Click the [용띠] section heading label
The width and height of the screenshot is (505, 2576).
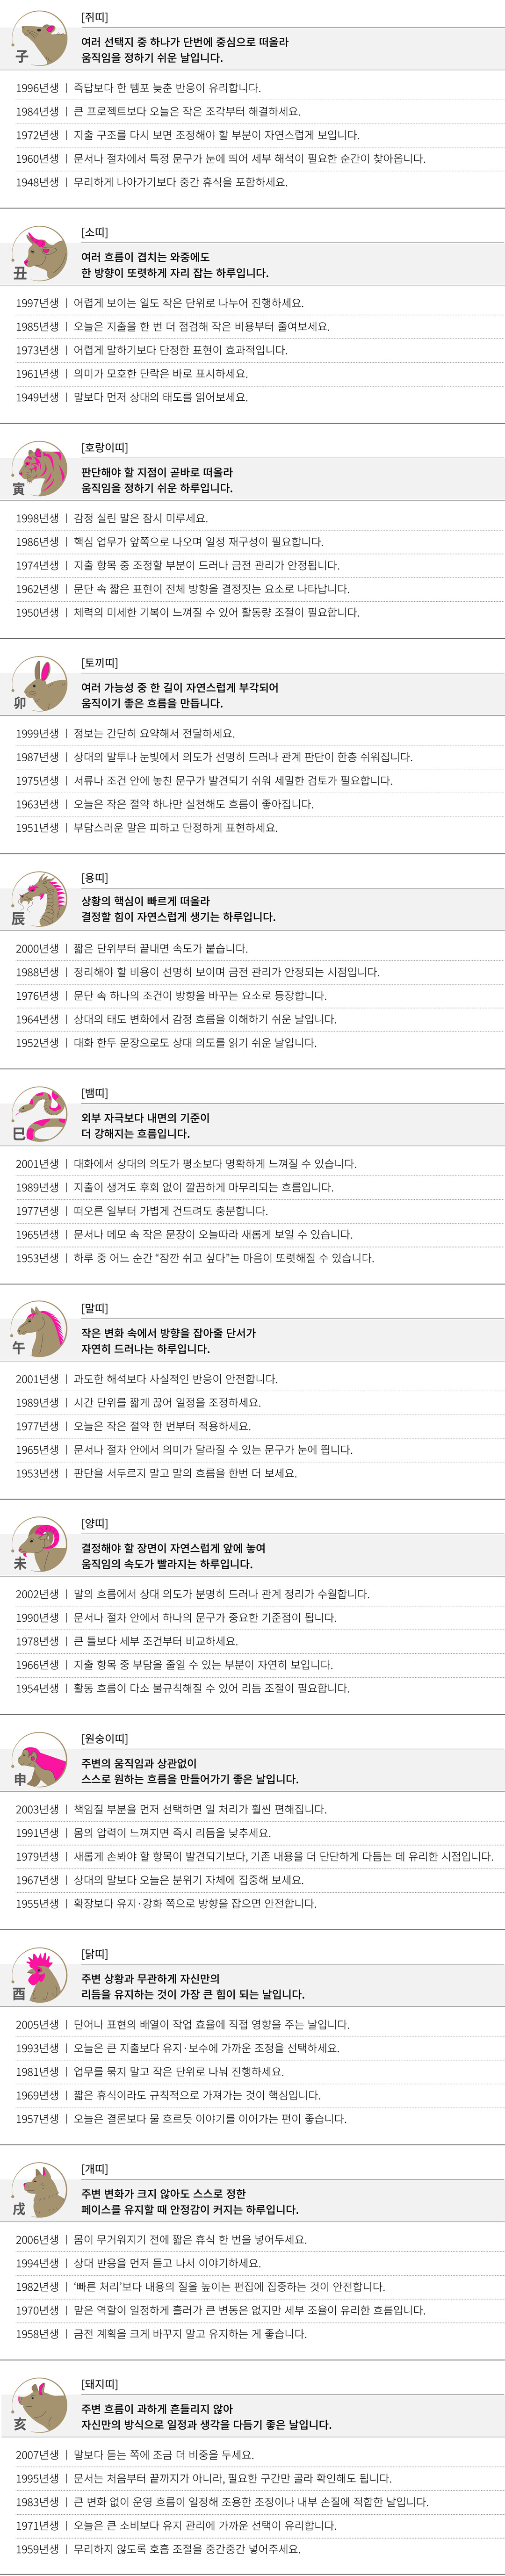click(94, 878)
